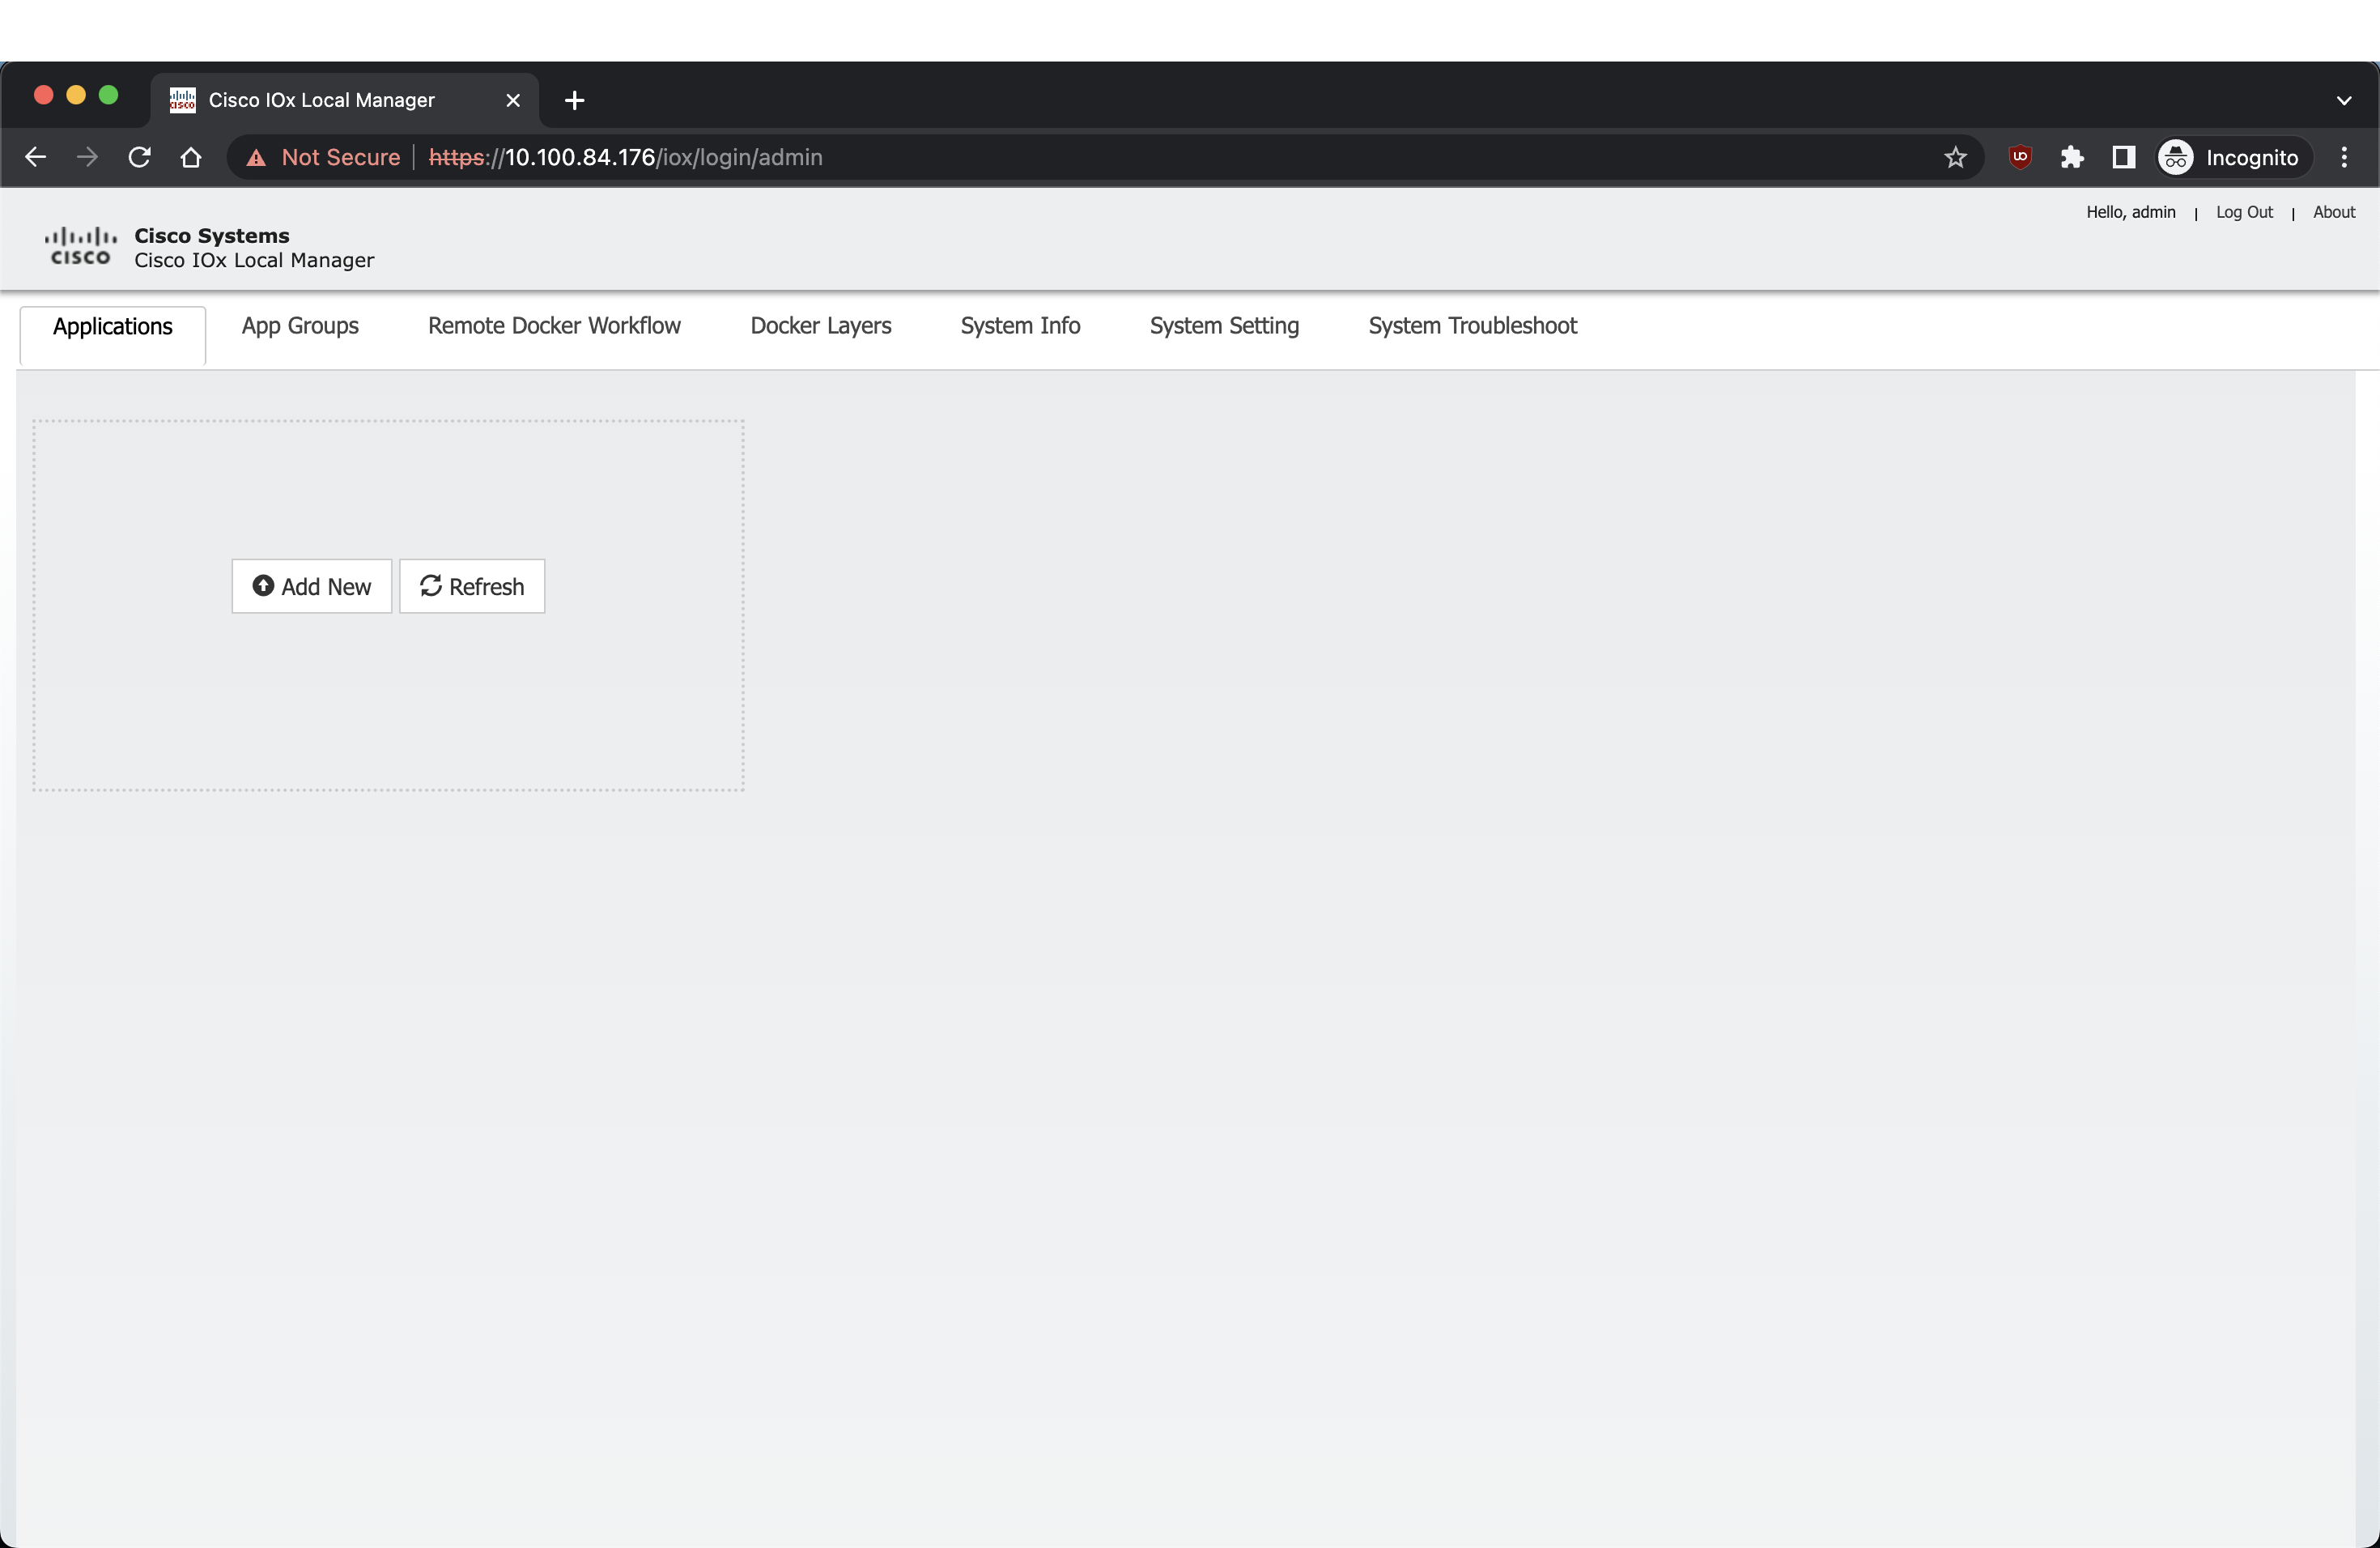The width and height of the screenshot is (2380, 1548).
Task: Open the uBlock Origin extension icon
Action: coord(2020,157)
